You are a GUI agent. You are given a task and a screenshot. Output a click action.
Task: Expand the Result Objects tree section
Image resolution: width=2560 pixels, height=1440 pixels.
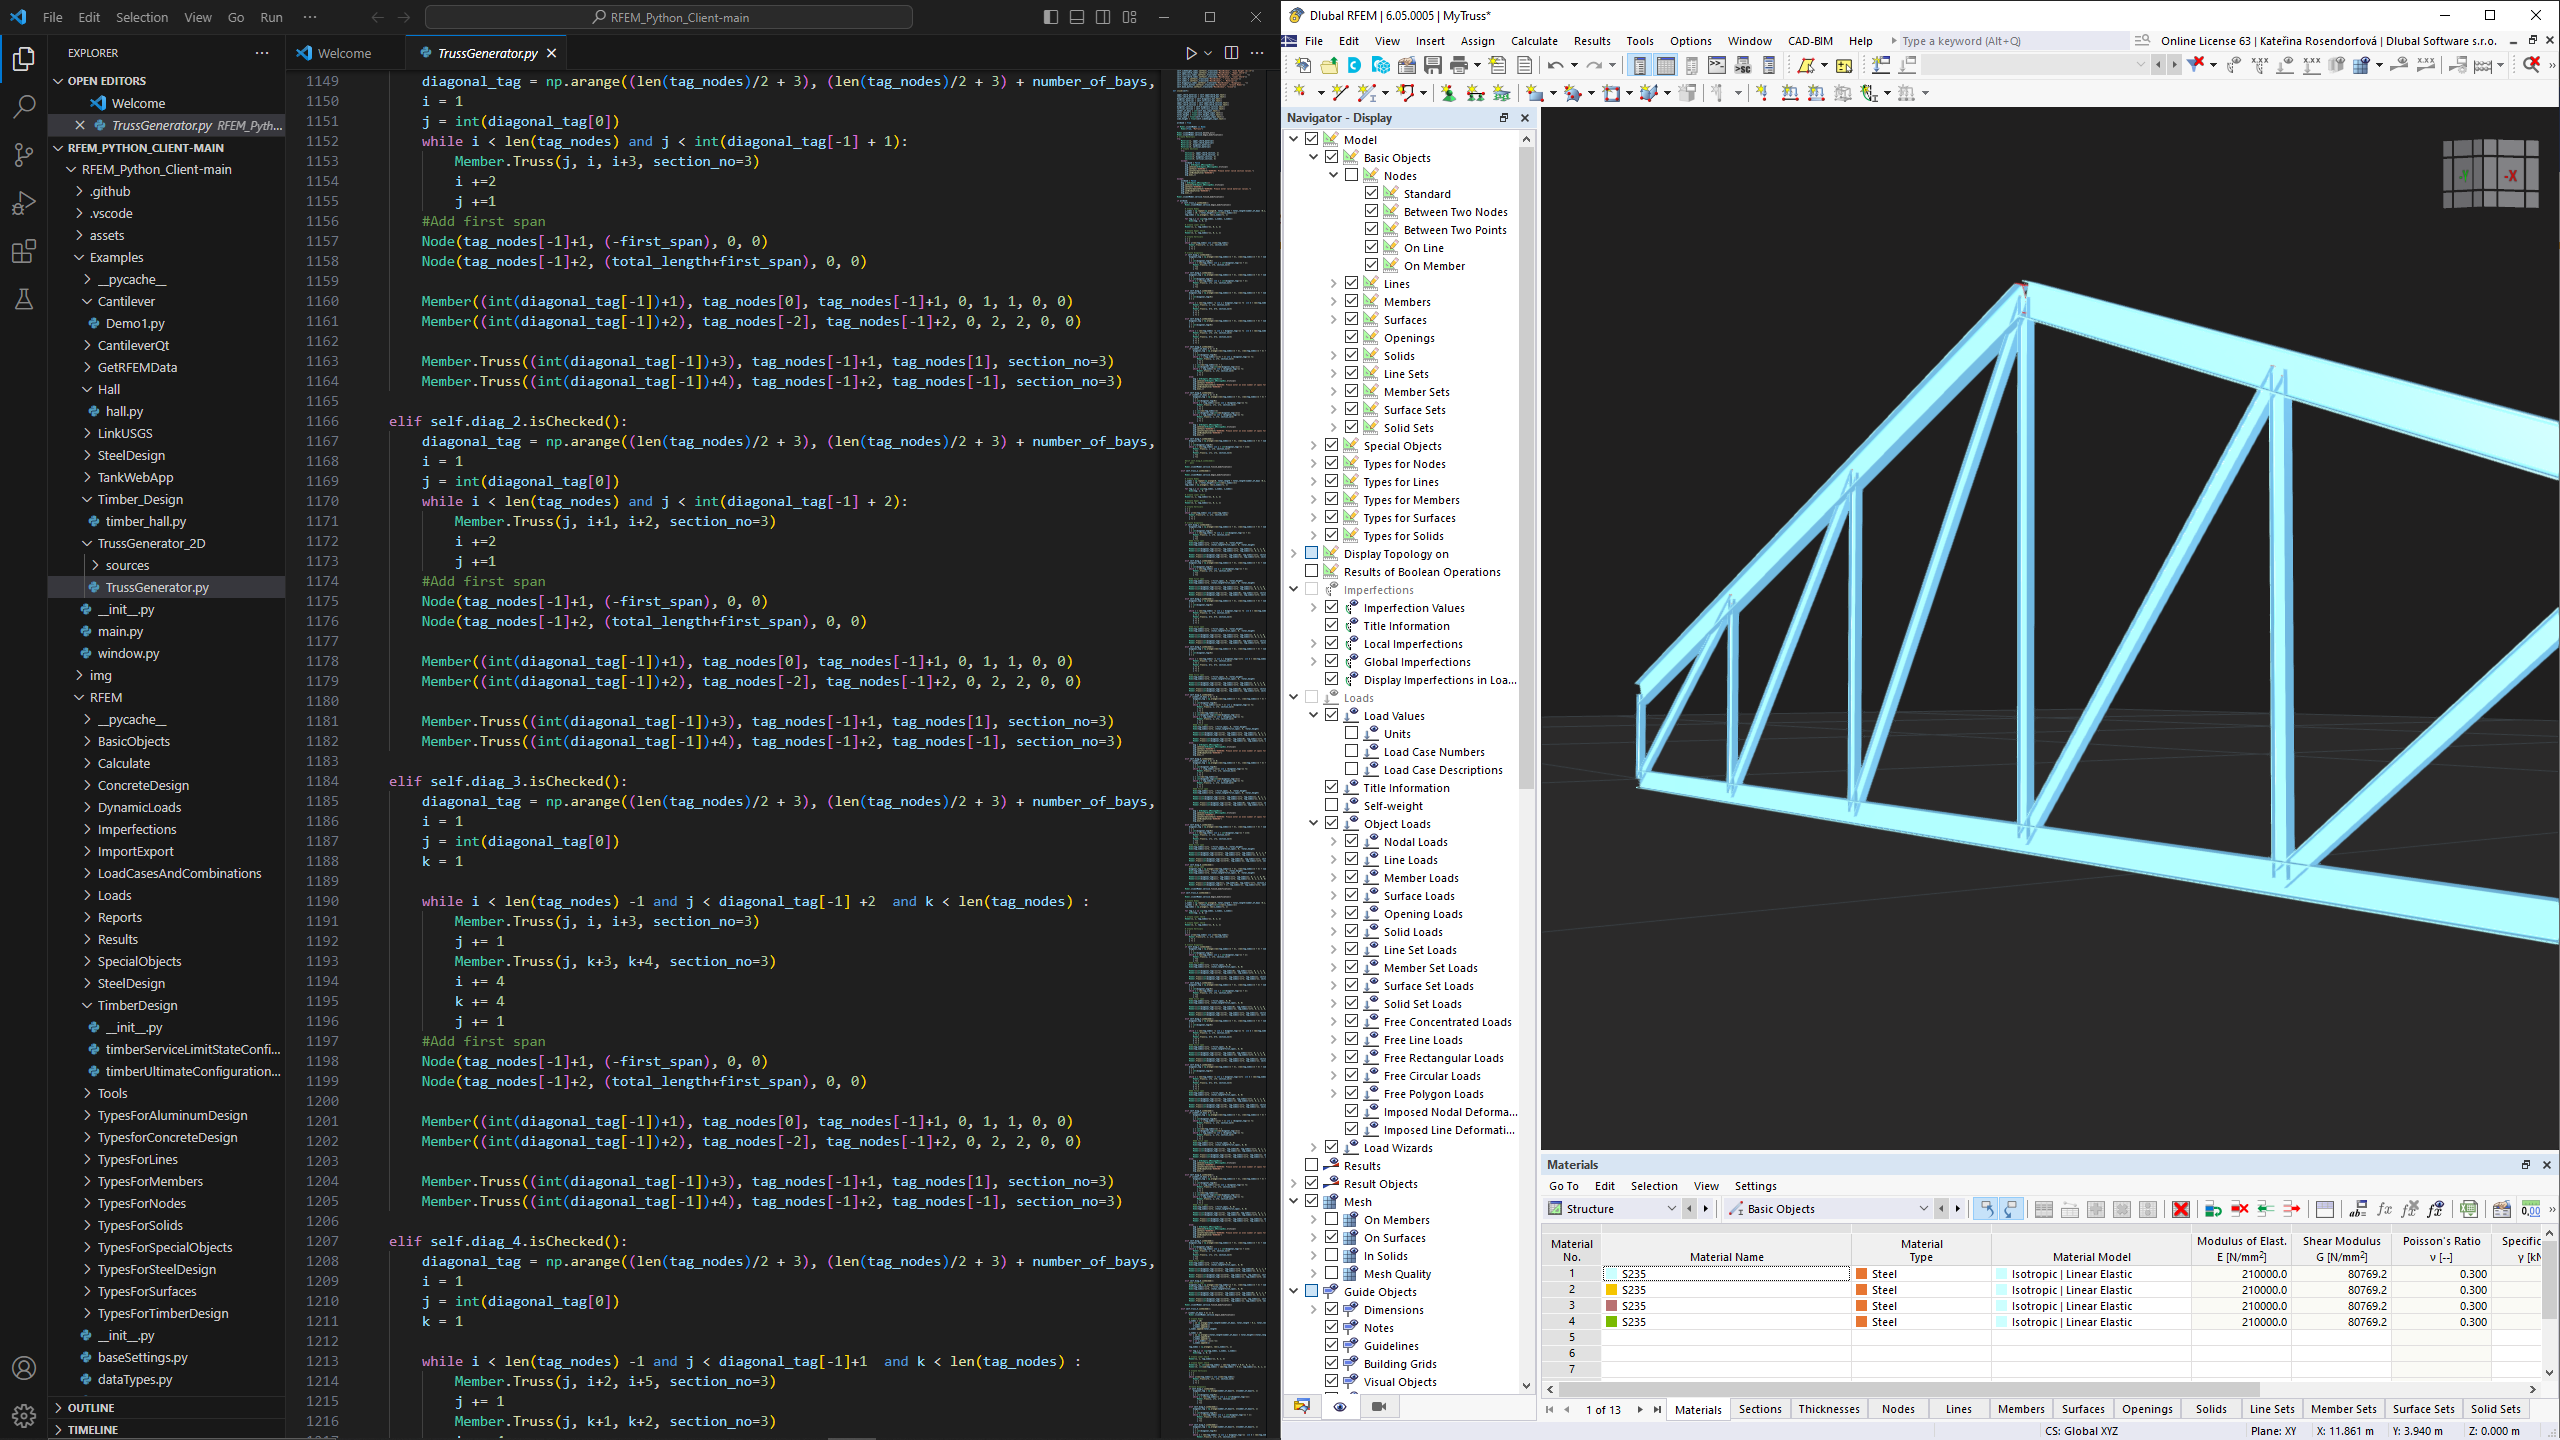(1294, 1183)
